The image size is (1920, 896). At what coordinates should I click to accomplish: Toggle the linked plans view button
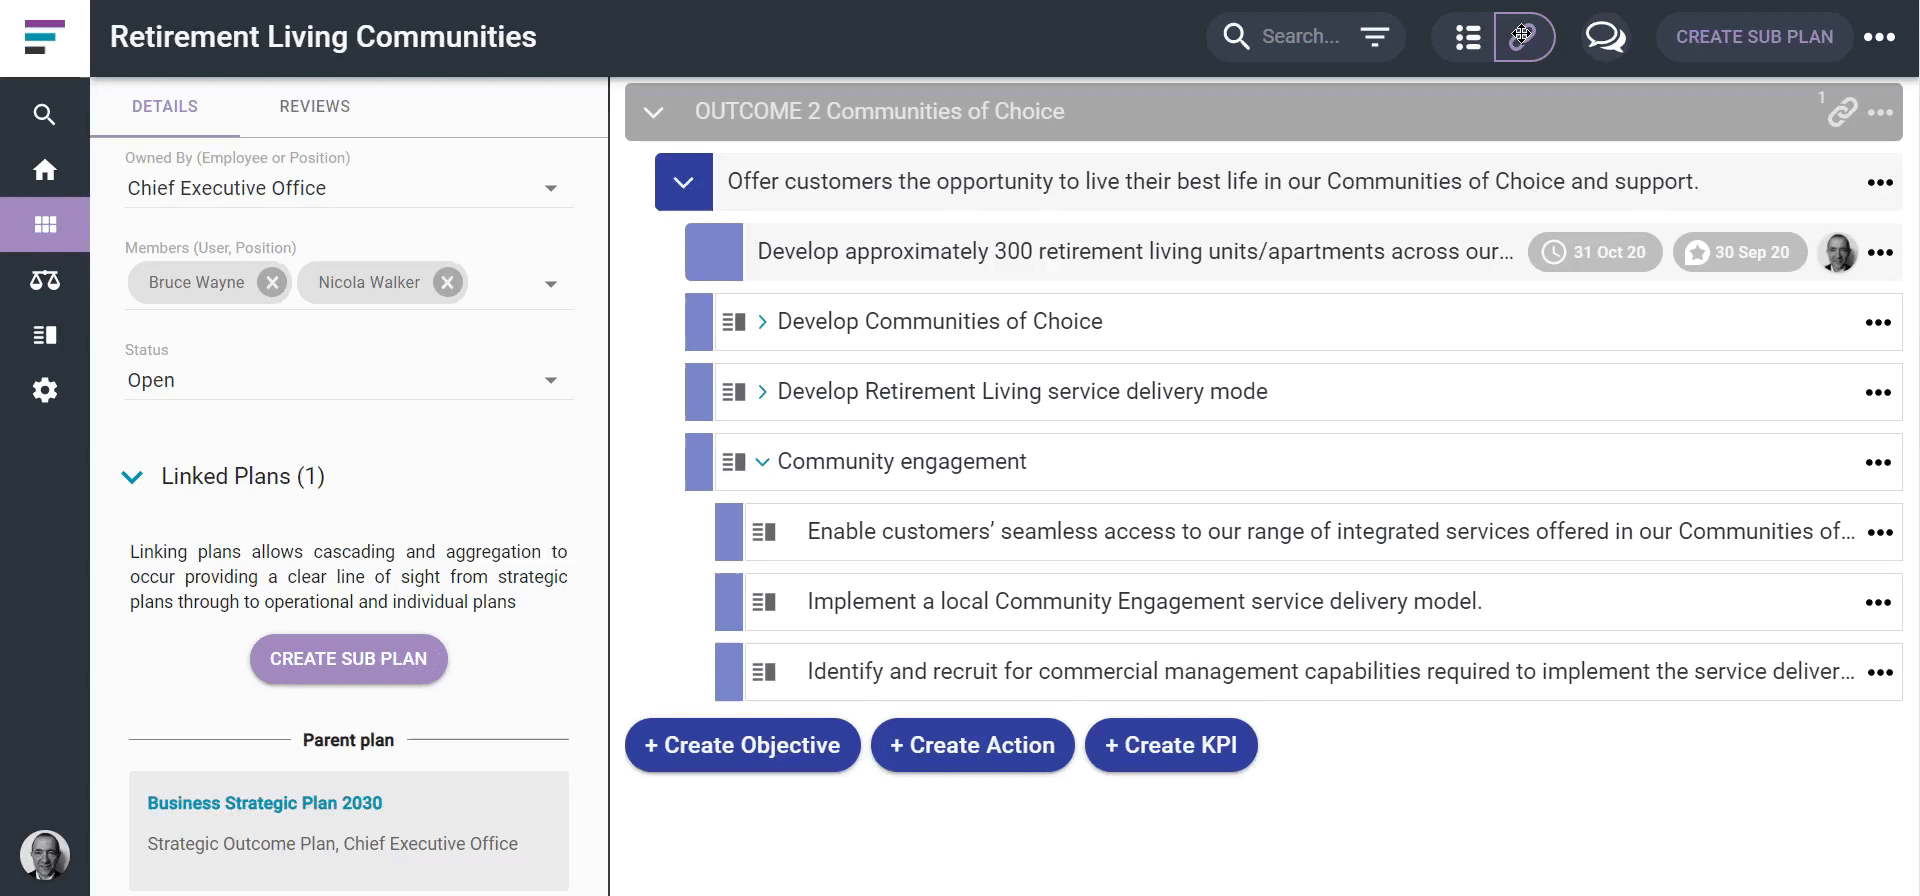click(x=1523, y=37)
